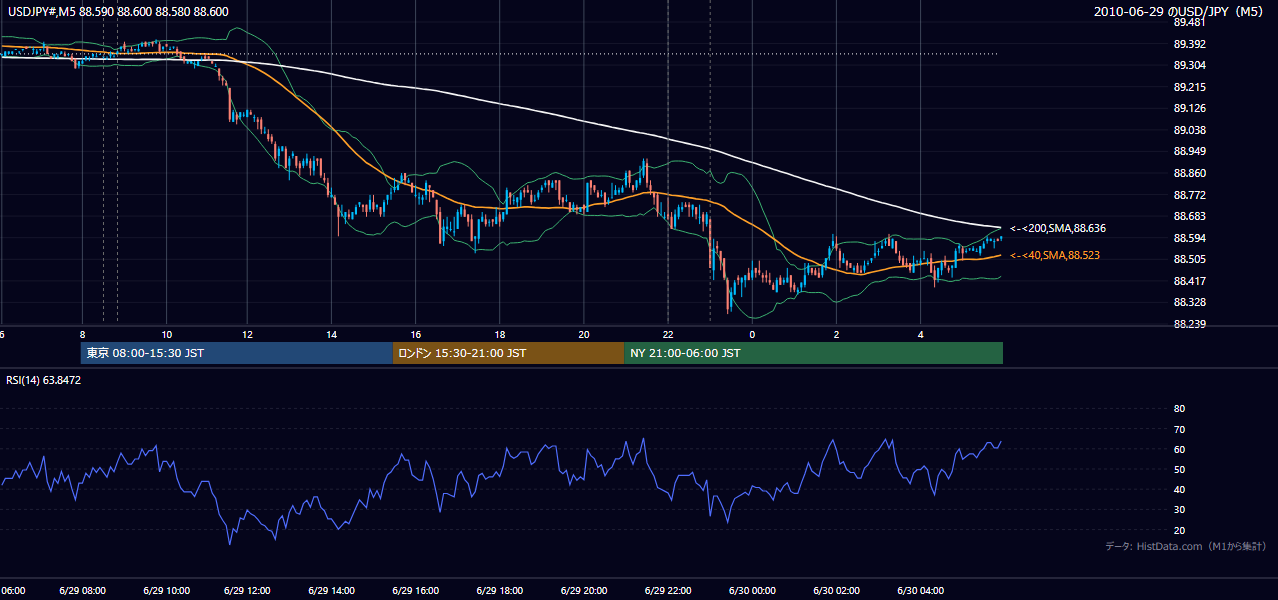Click price scale value 88.949
The height and width of the screenshot is (600, 1278).
tap(1188, 152)
